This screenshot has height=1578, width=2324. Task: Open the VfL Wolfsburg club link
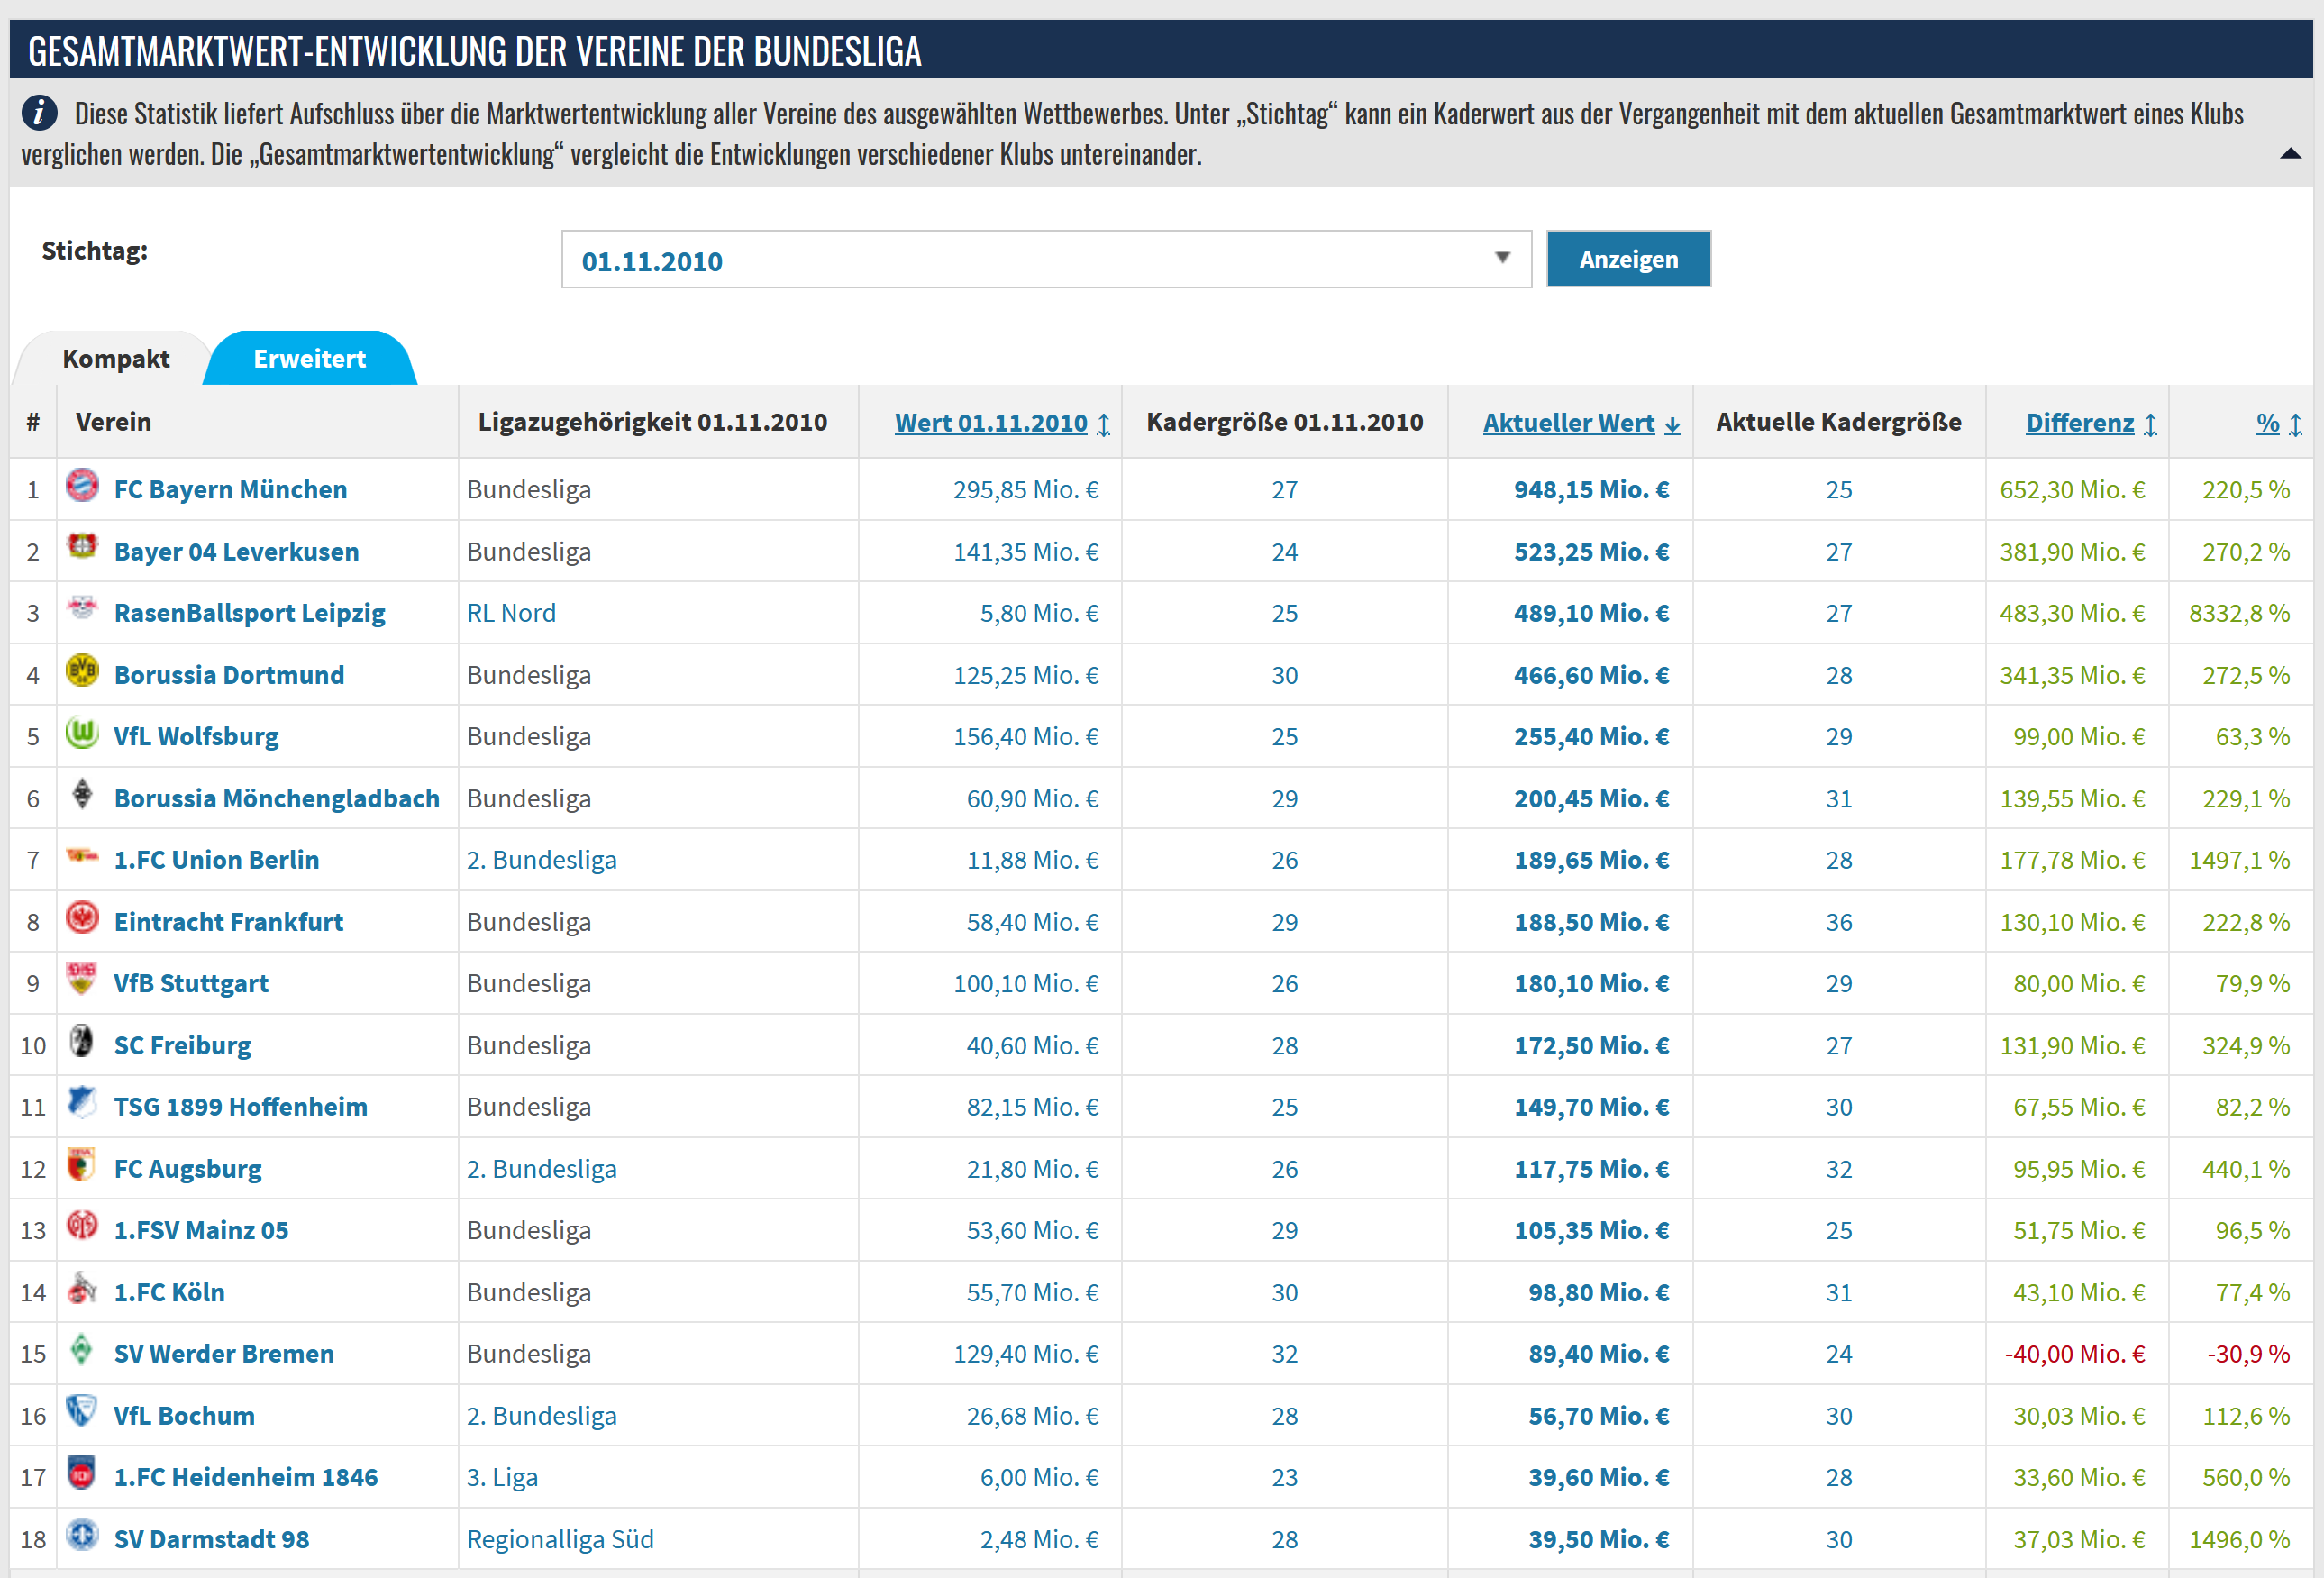click(196, 737)
